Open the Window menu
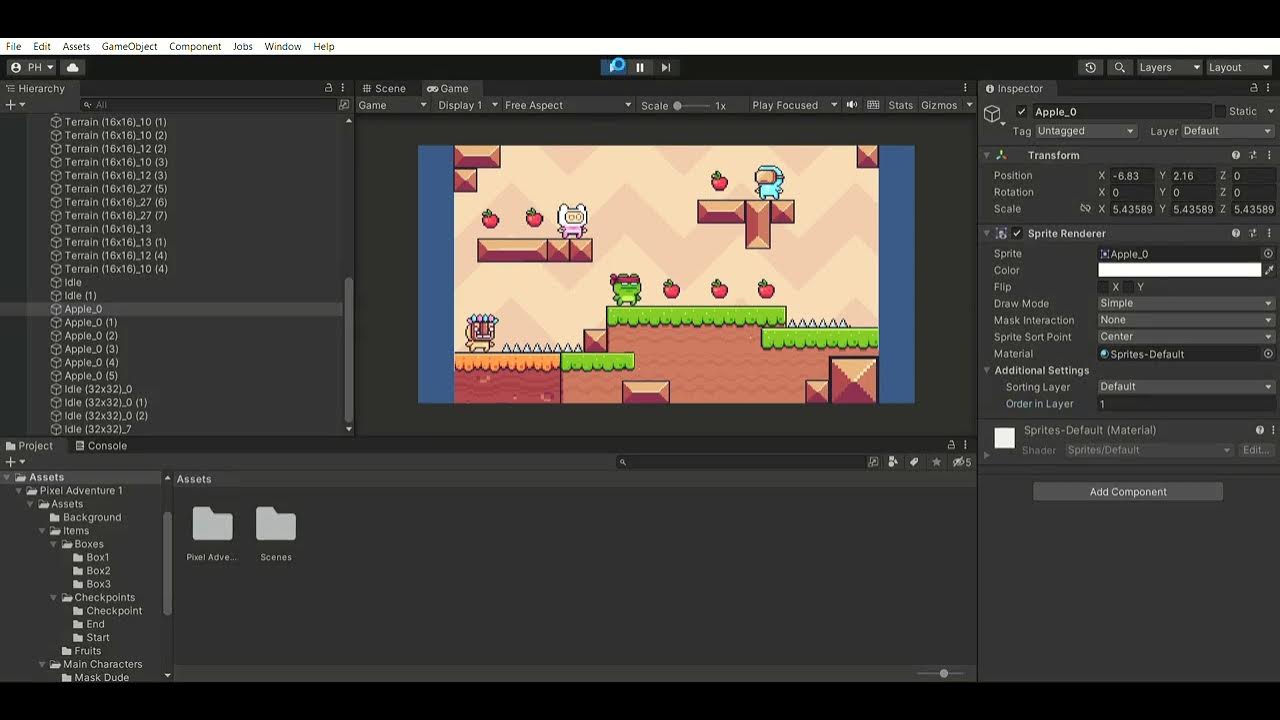 click(283, 46)
